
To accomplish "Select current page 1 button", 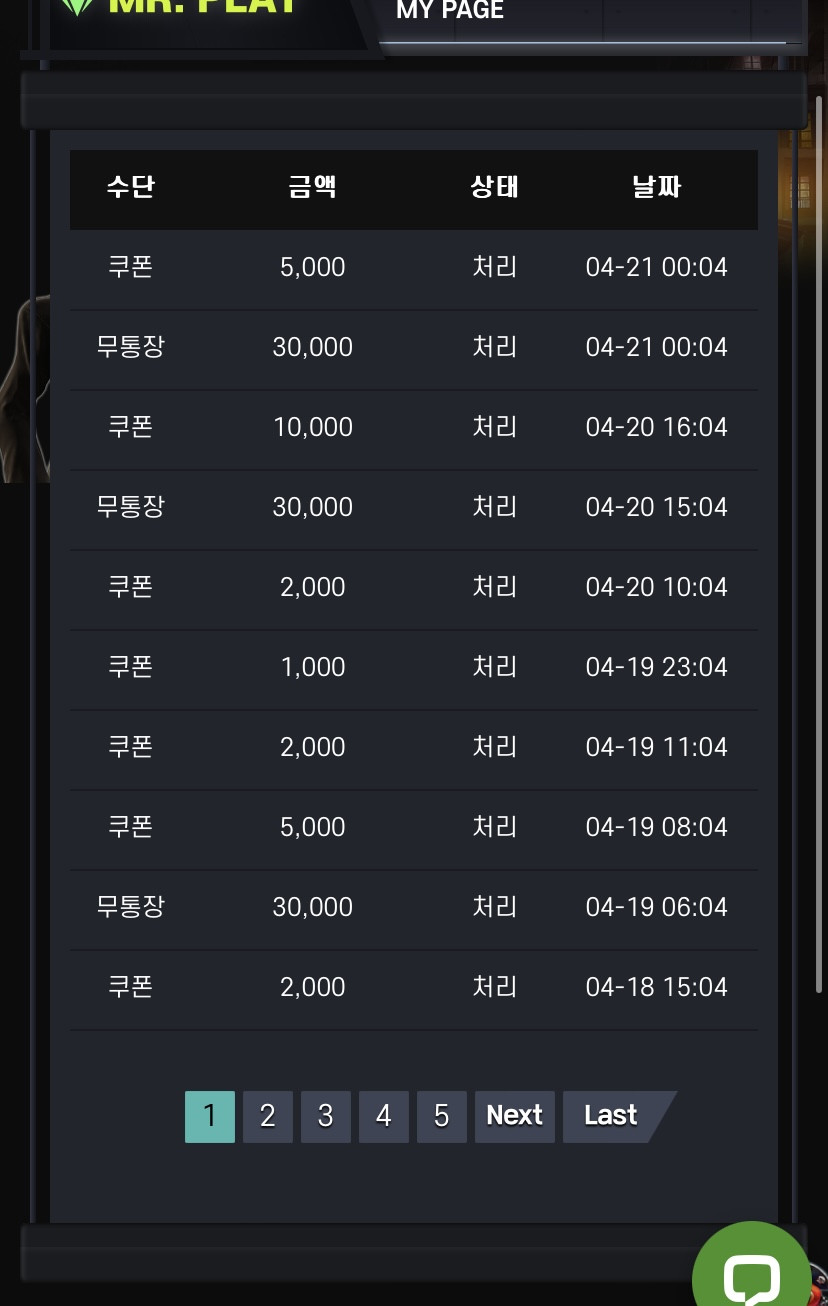I will tap(209, 1116).
